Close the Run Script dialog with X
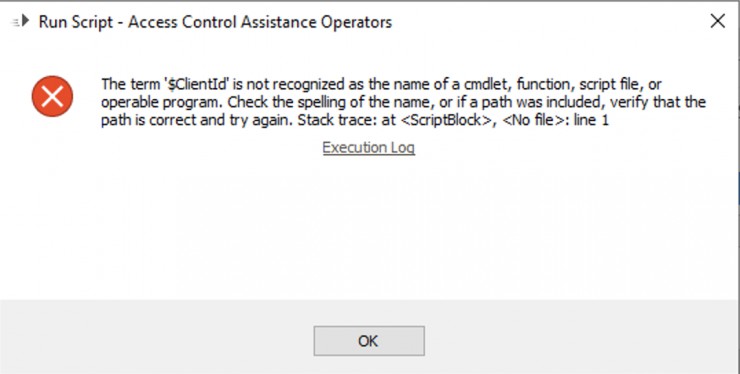This screenshot has height=374, width=740. click(717, 21)
